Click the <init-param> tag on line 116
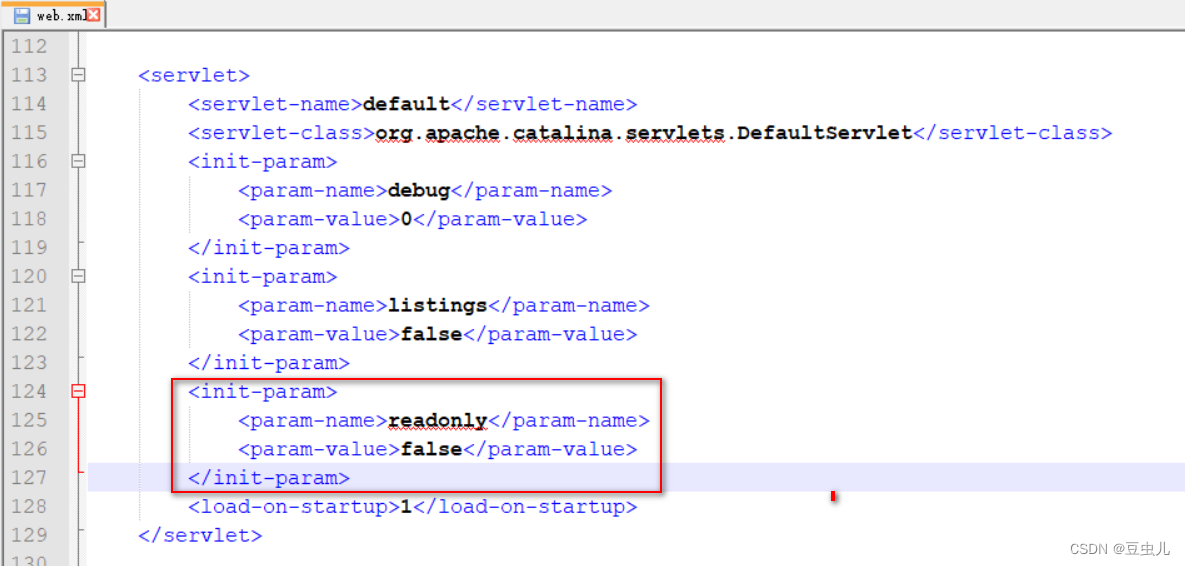The image size is (1185, 566). coord(262,162)
